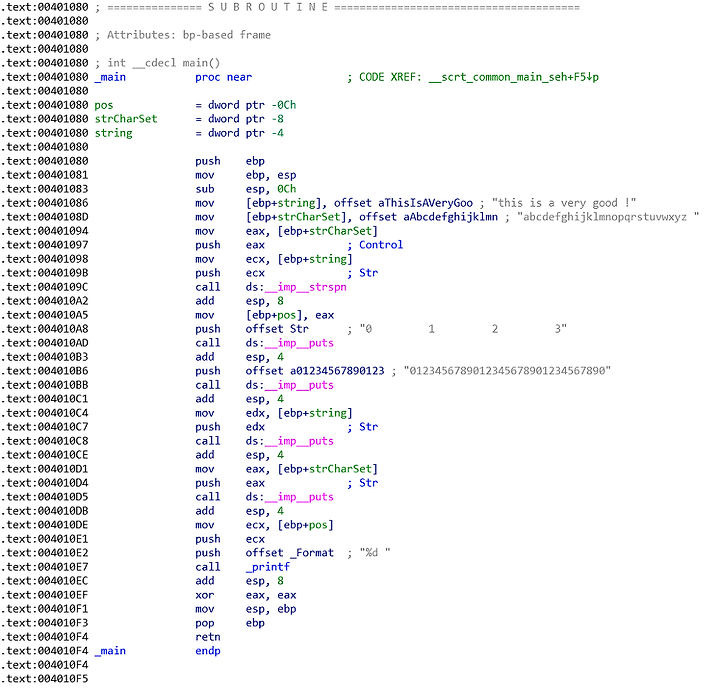Click the retn instruction
The width and height of the screenshot is (720, 688).
tap(208, 637)
